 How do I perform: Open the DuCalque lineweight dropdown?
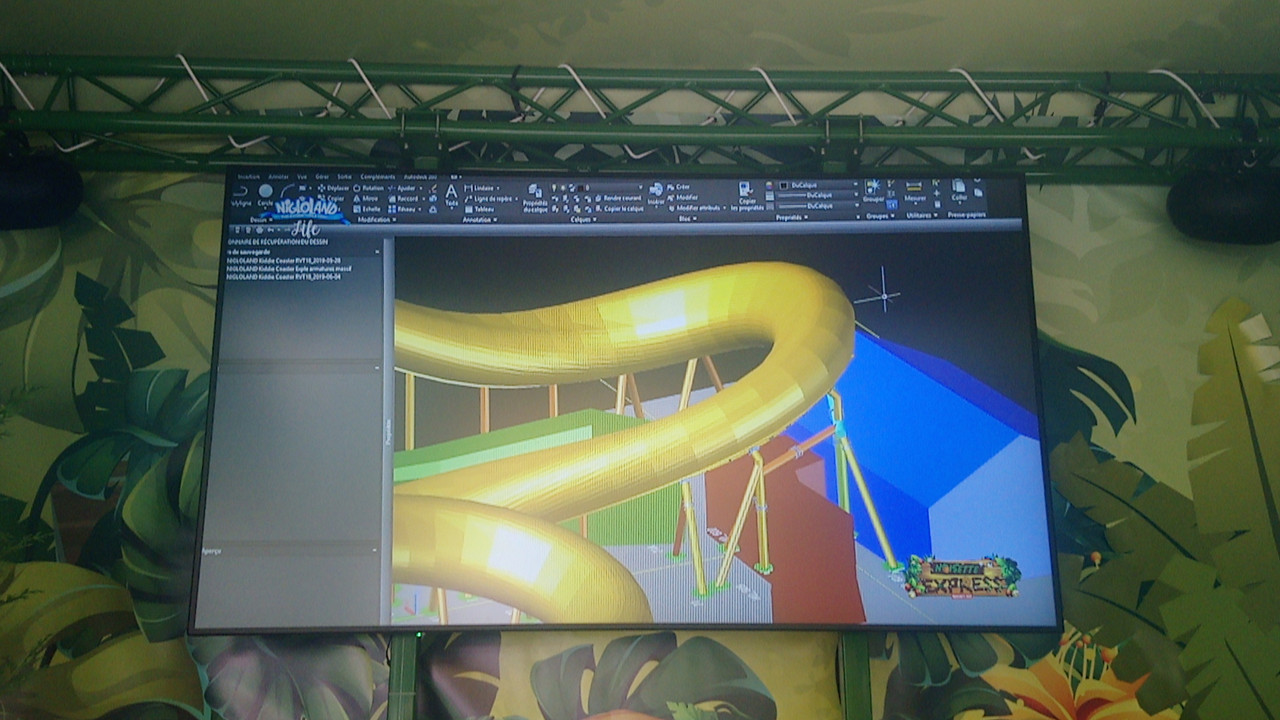[856, 194]
